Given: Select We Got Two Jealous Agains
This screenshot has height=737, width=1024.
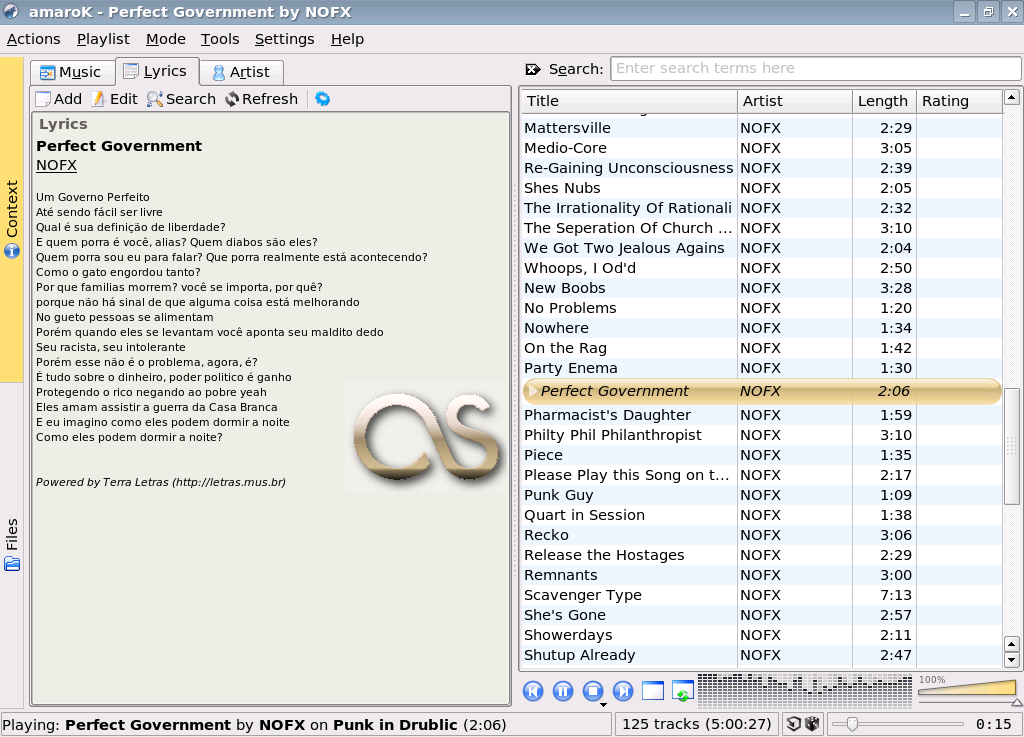Looking at the screenshot, I should tap(761, 248).
